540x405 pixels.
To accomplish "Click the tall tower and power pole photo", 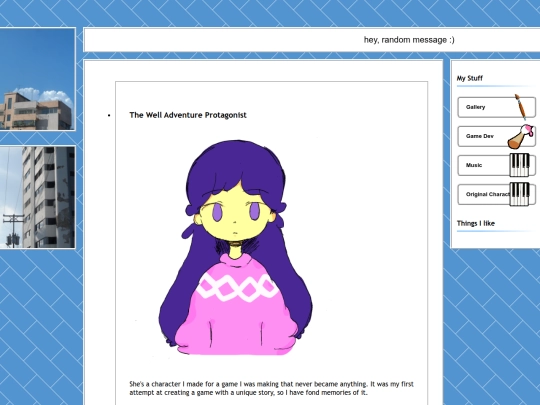I will (x=37, y=197).
